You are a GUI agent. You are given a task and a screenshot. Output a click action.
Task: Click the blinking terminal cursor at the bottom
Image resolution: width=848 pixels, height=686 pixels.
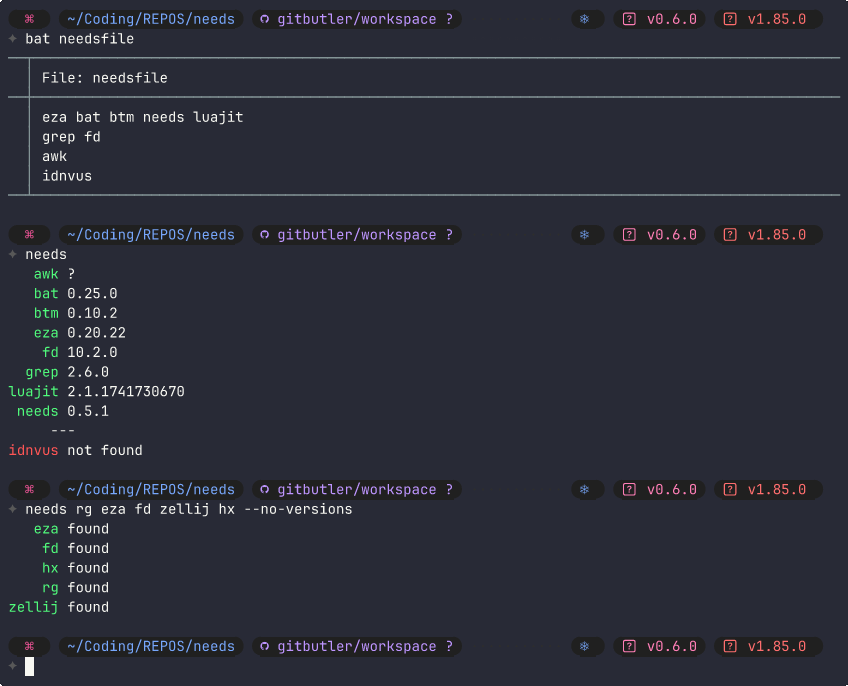[x=31, y=666]
